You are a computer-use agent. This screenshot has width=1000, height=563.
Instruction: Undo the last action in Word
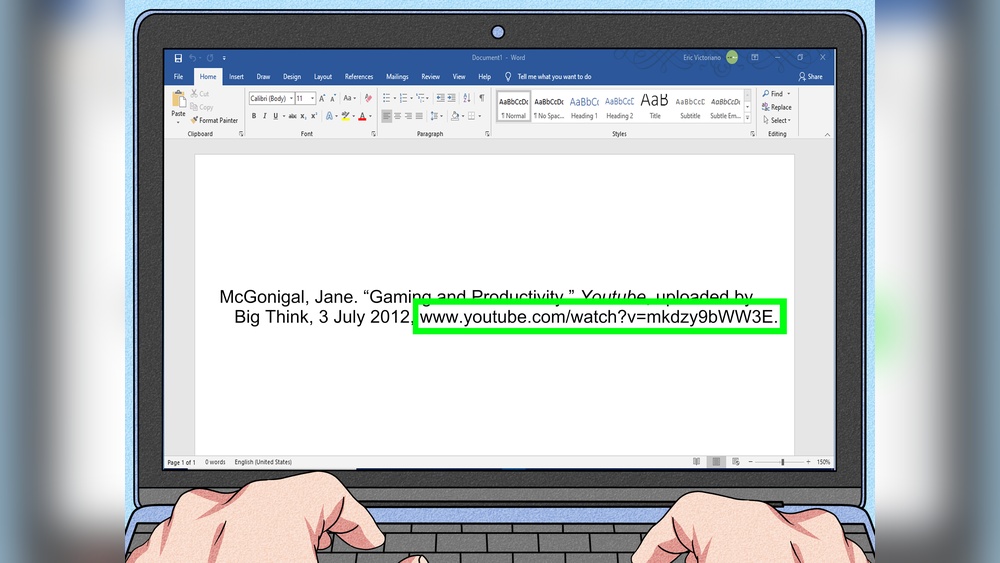[192, 58]
